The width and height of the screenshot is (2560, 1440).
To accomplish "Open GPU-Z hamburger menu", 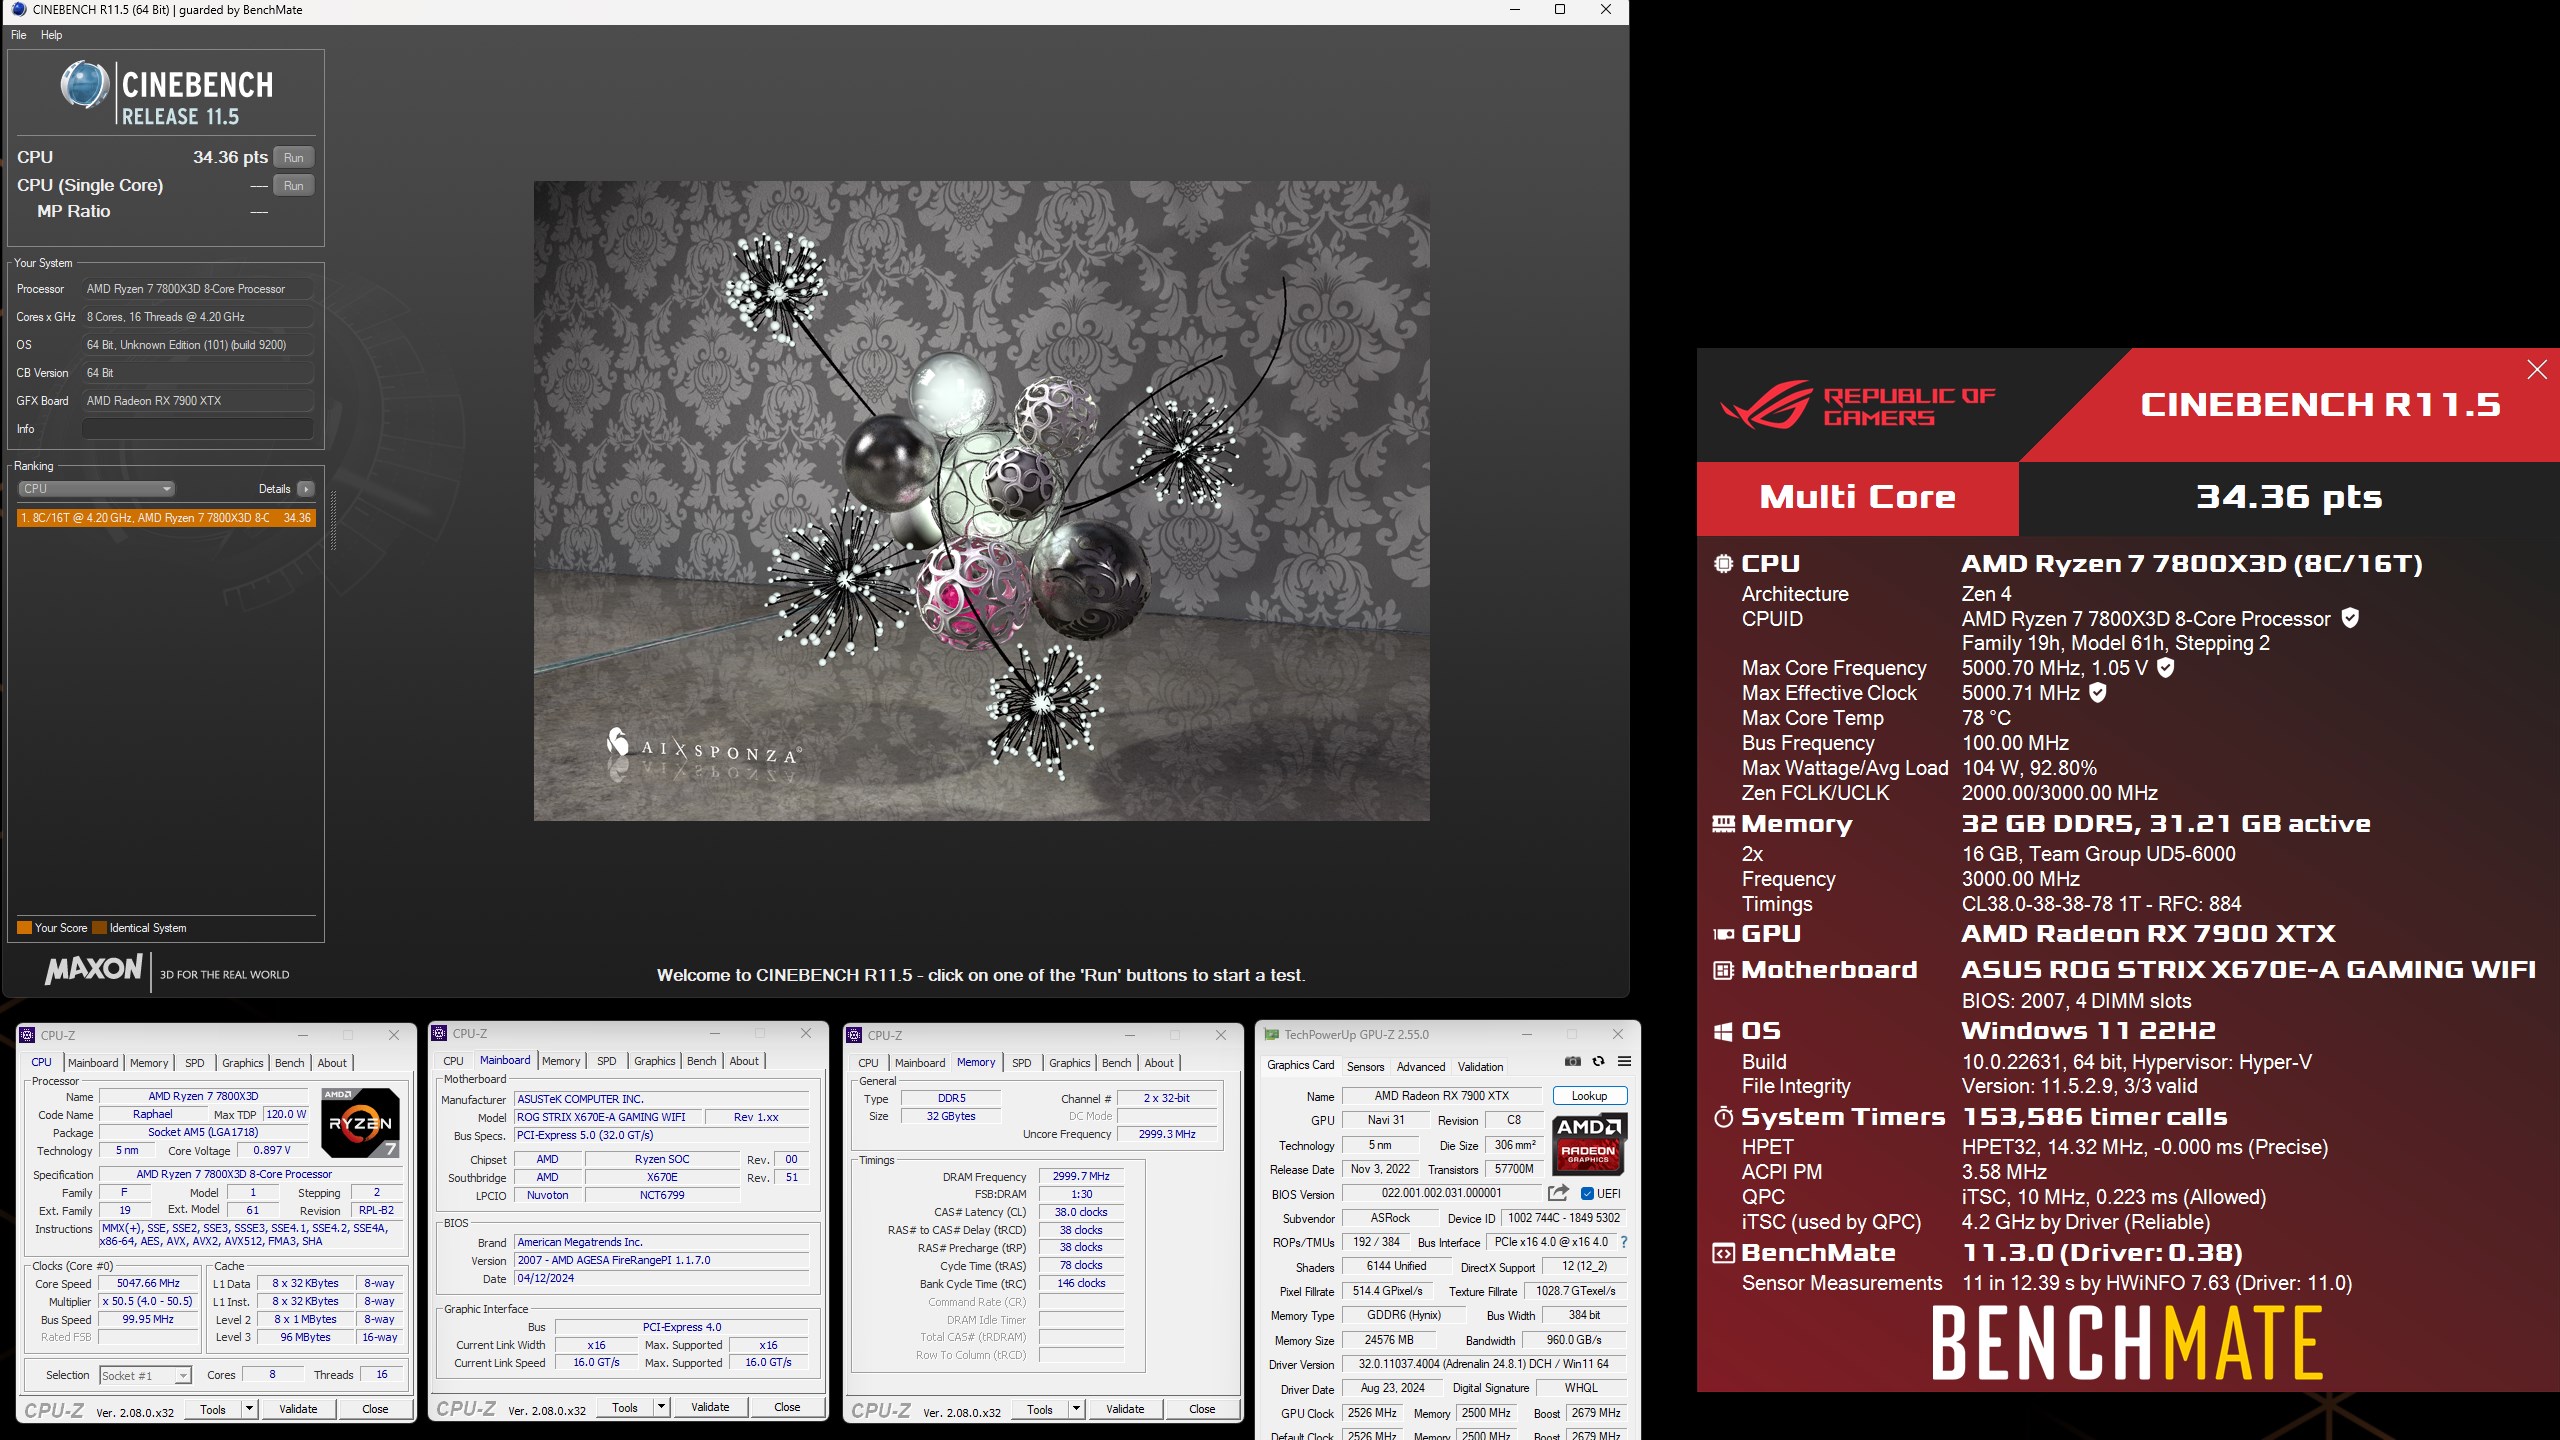I will [1624, 1061].
